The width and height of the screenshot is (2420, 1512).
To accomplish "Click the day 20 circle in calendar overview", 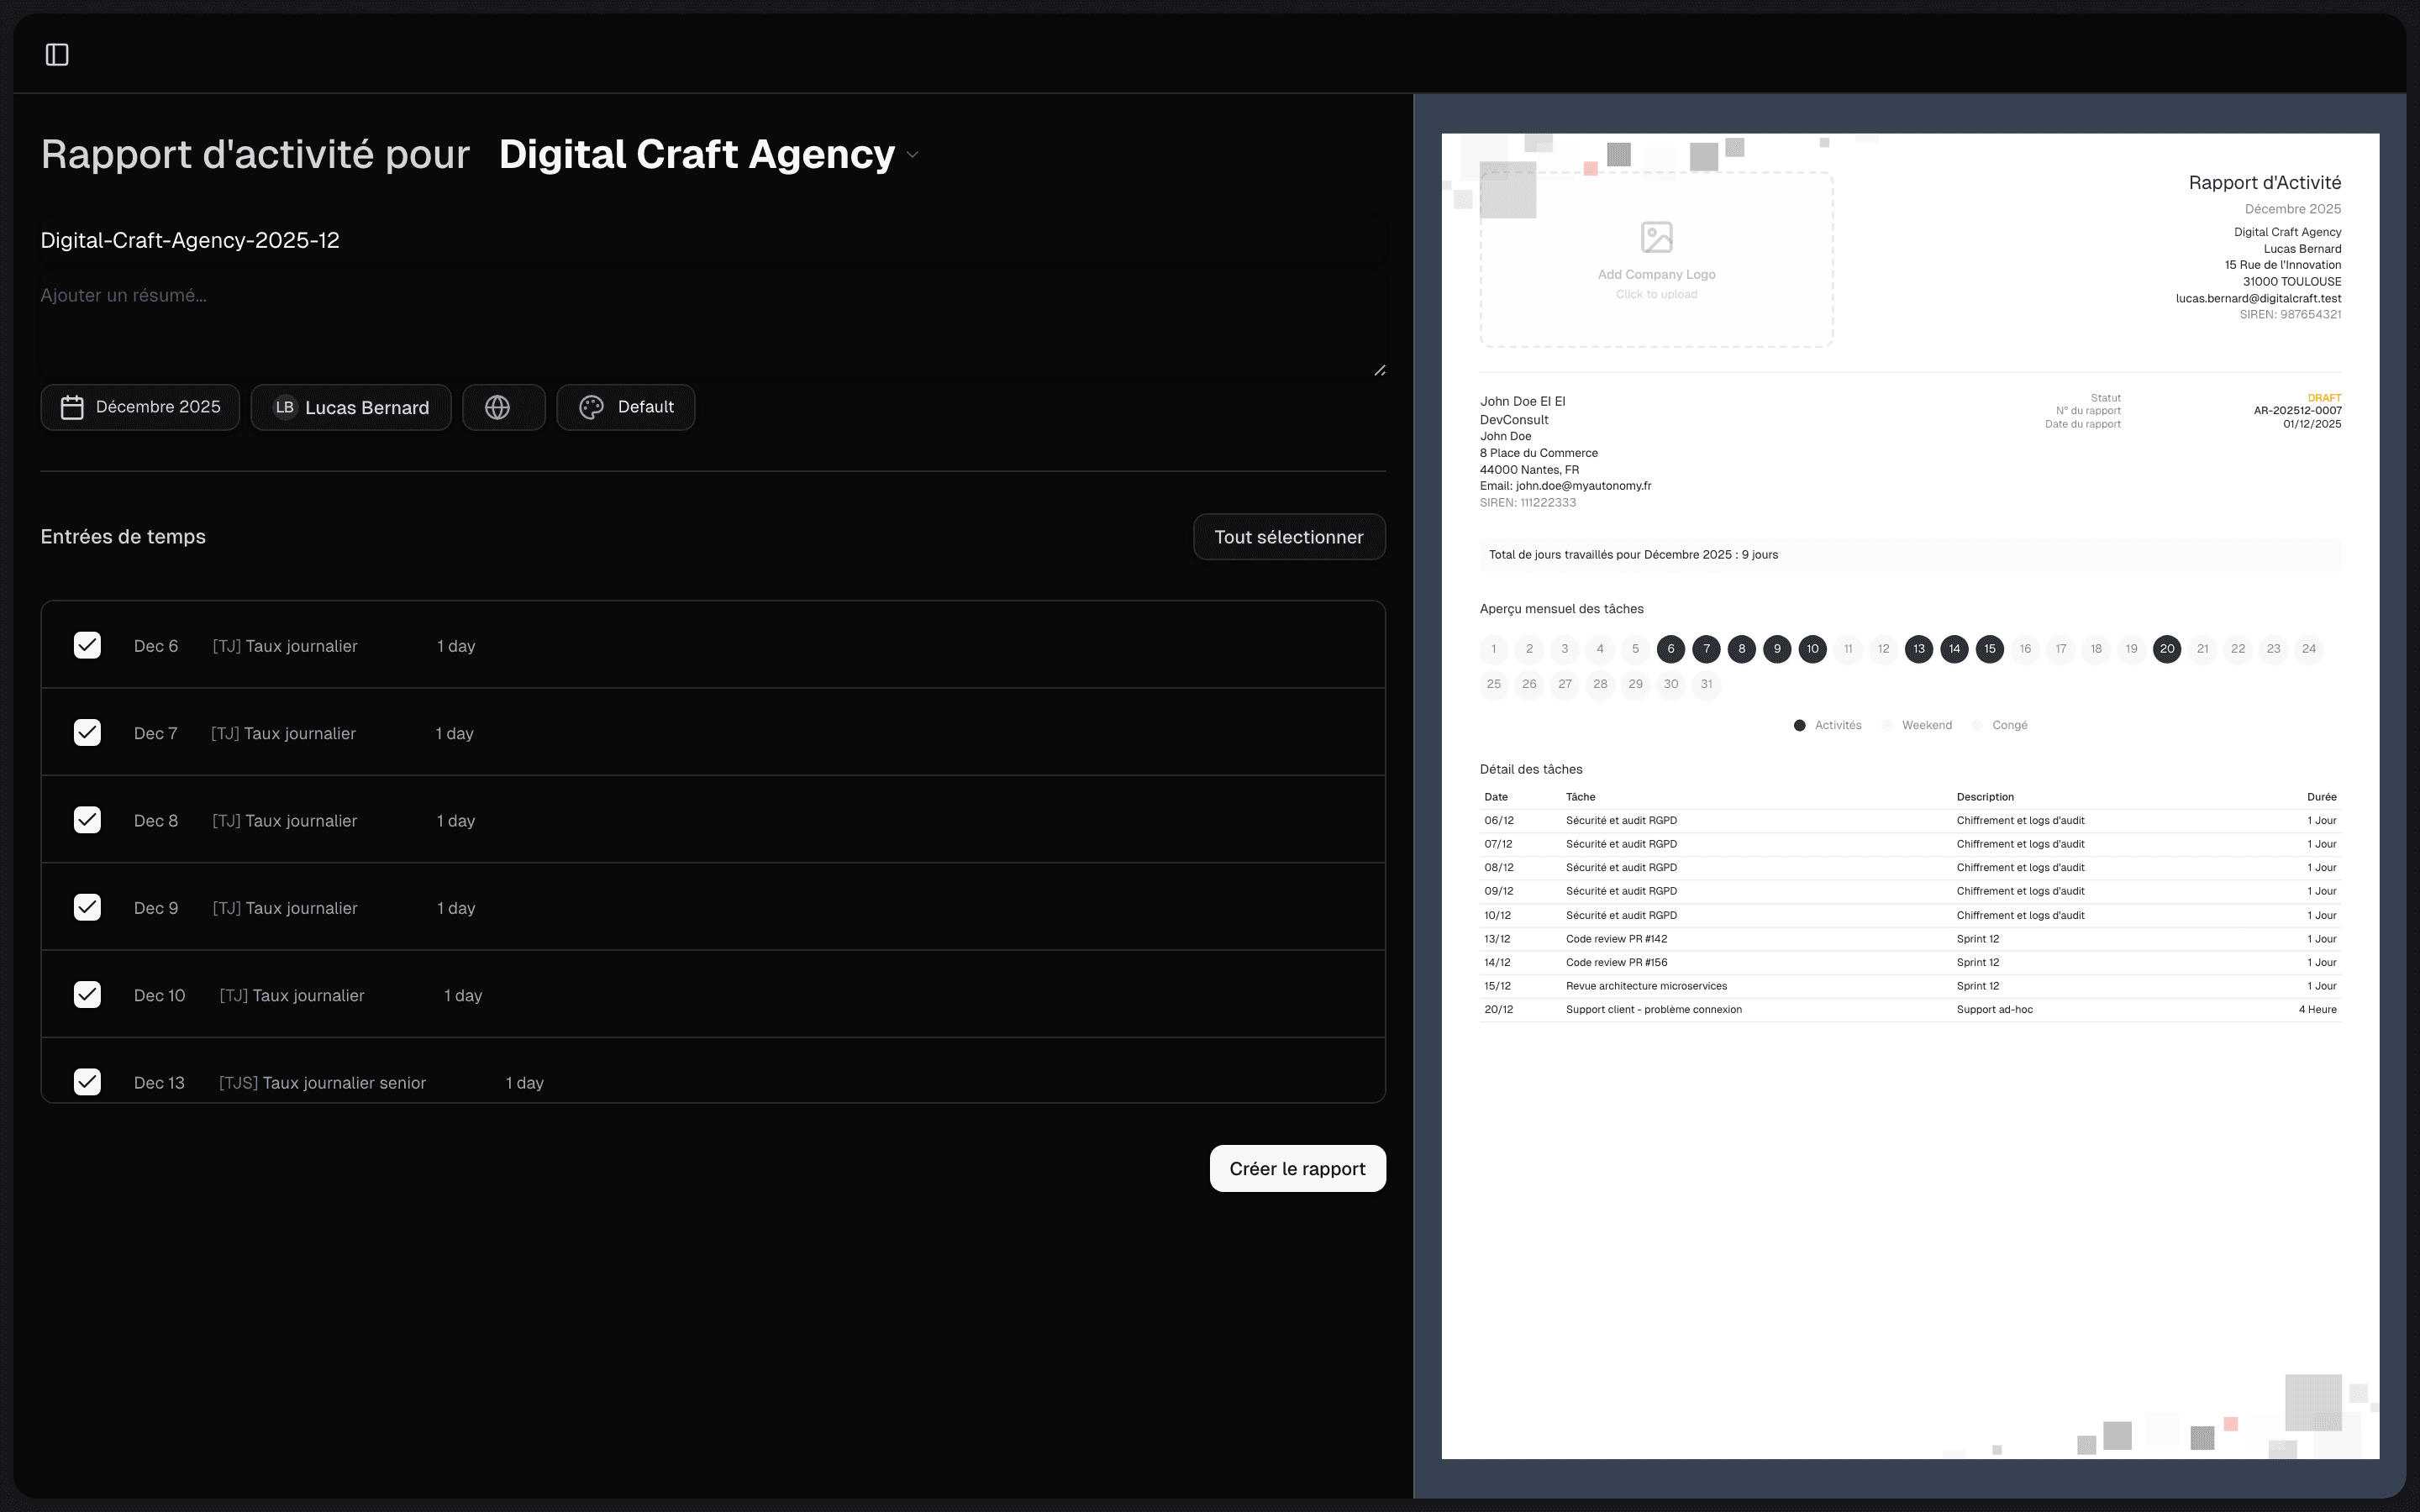I will click(x=2166, y=649).
